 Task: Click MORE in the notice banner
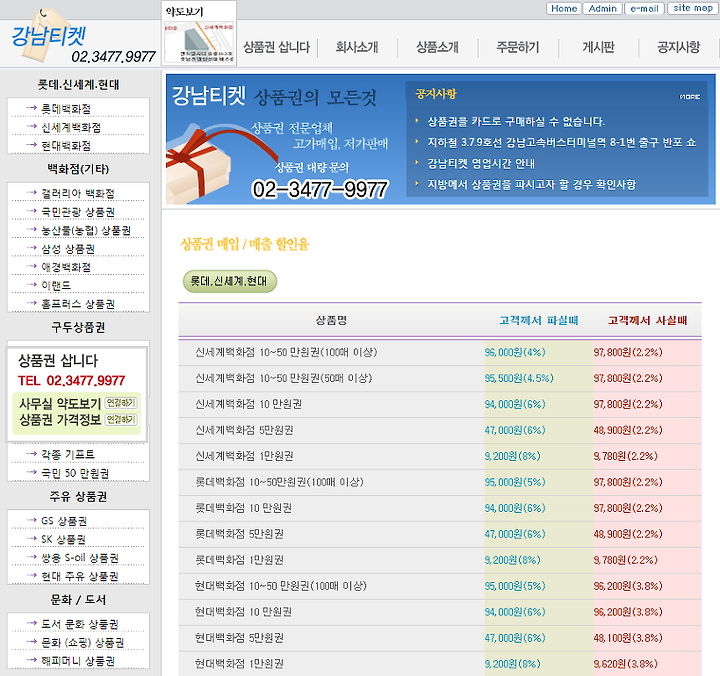coord(690,97)
